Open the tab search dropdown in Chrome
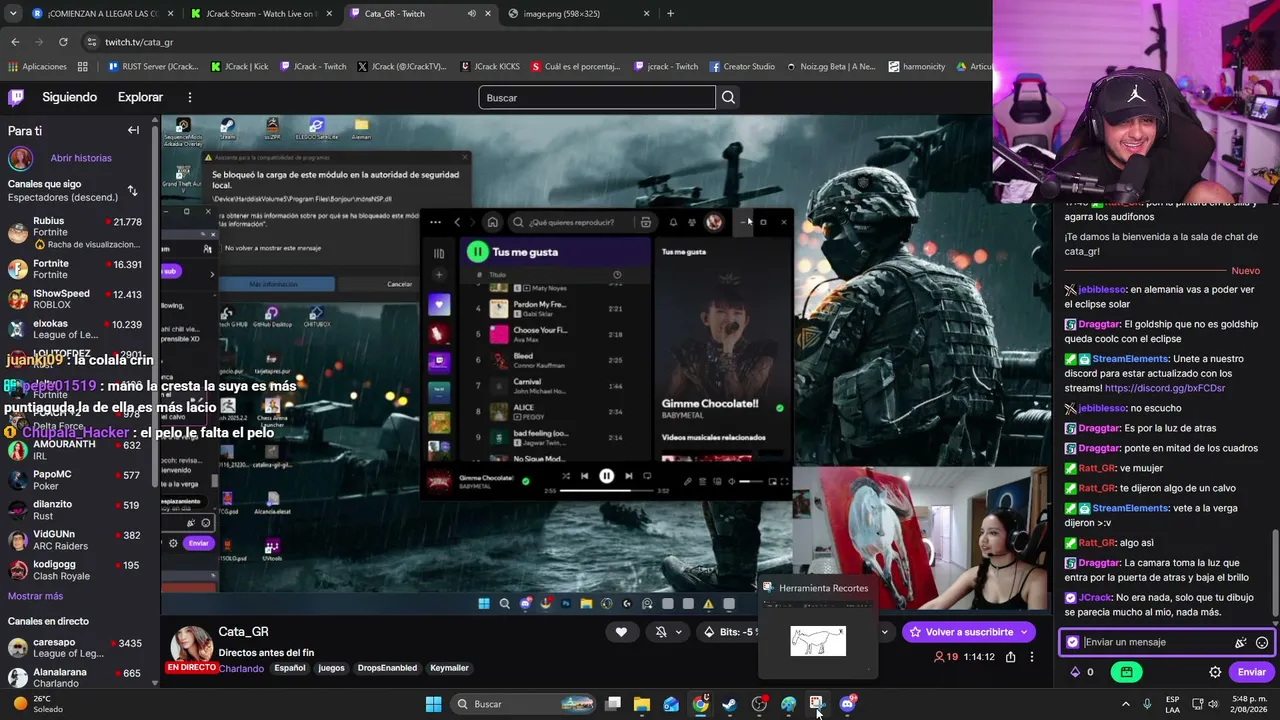The width and height of the screenshot is (1280, 720). click(x=13, y=14)
